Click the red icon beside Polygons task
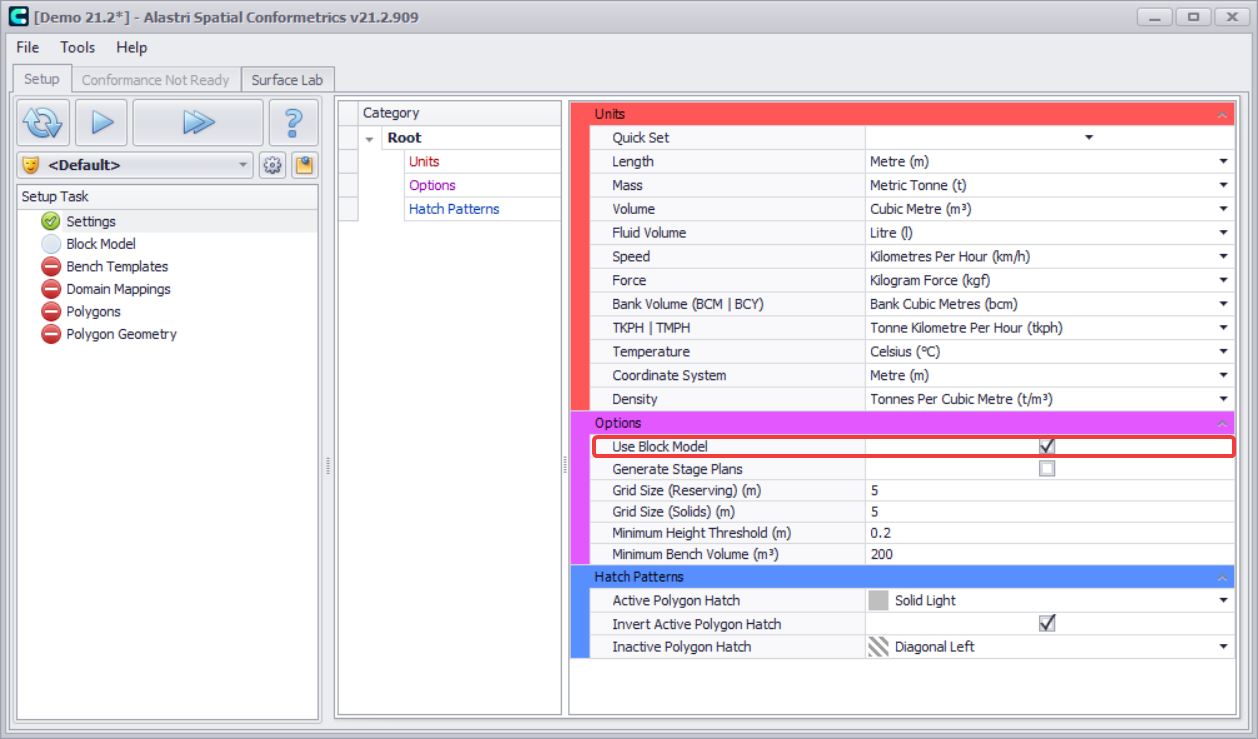Image resolution: width=1258 pixels, height=739 pixels. tap(51, 312)
